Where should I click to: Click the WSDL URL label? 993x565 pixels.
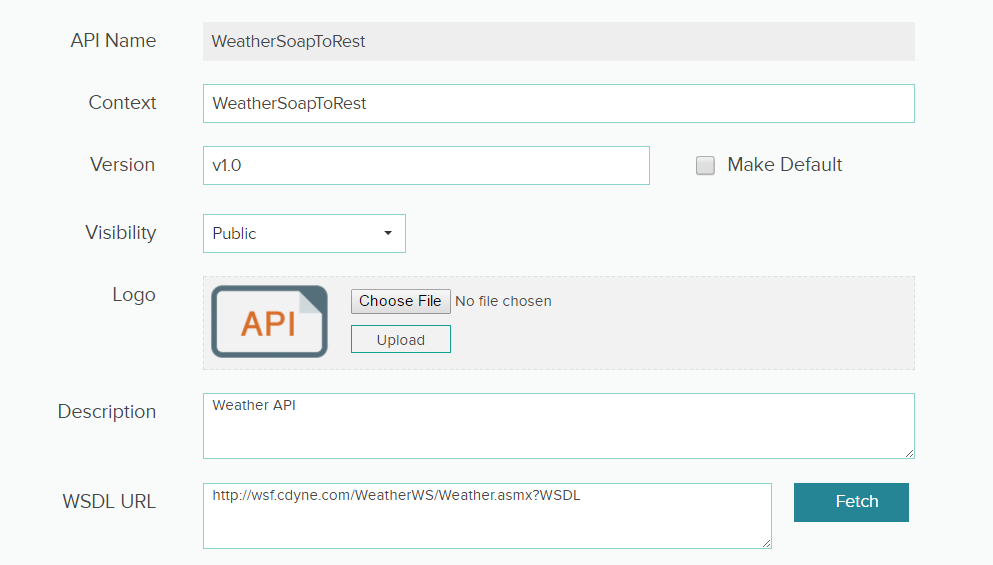(x=109, y=502)
